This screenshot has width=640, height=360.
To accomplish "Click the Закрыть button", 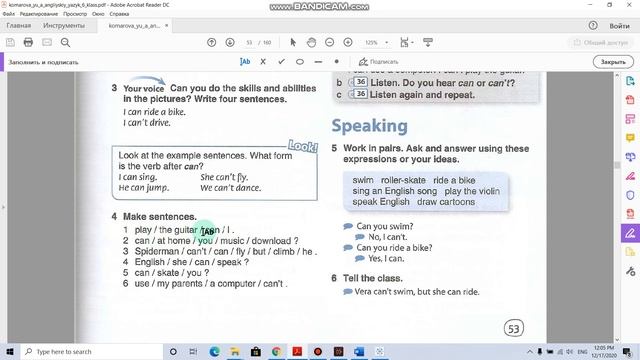I will 613,62.
